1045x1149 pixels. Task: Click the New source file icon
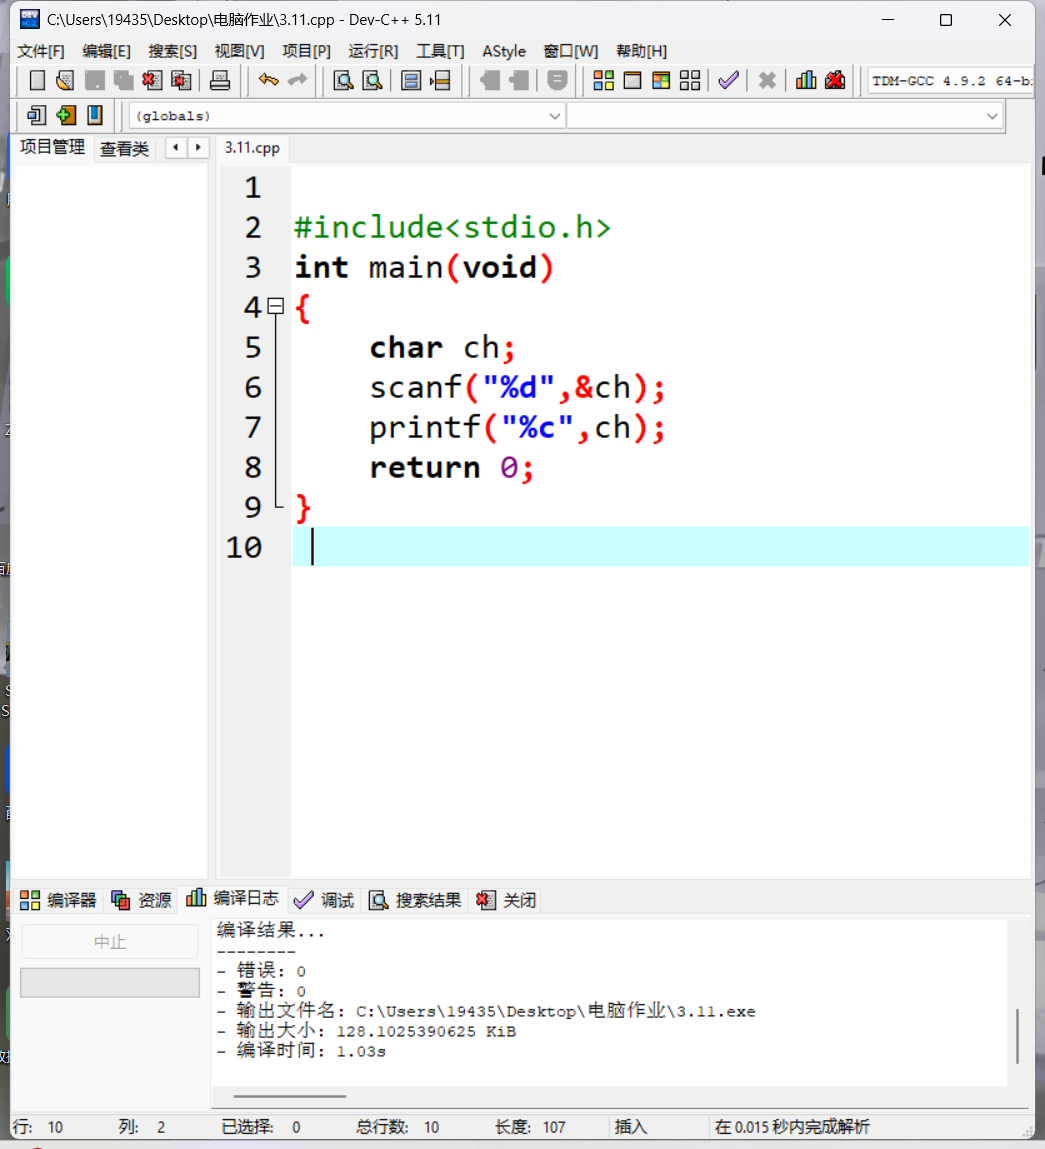[37, 81]
